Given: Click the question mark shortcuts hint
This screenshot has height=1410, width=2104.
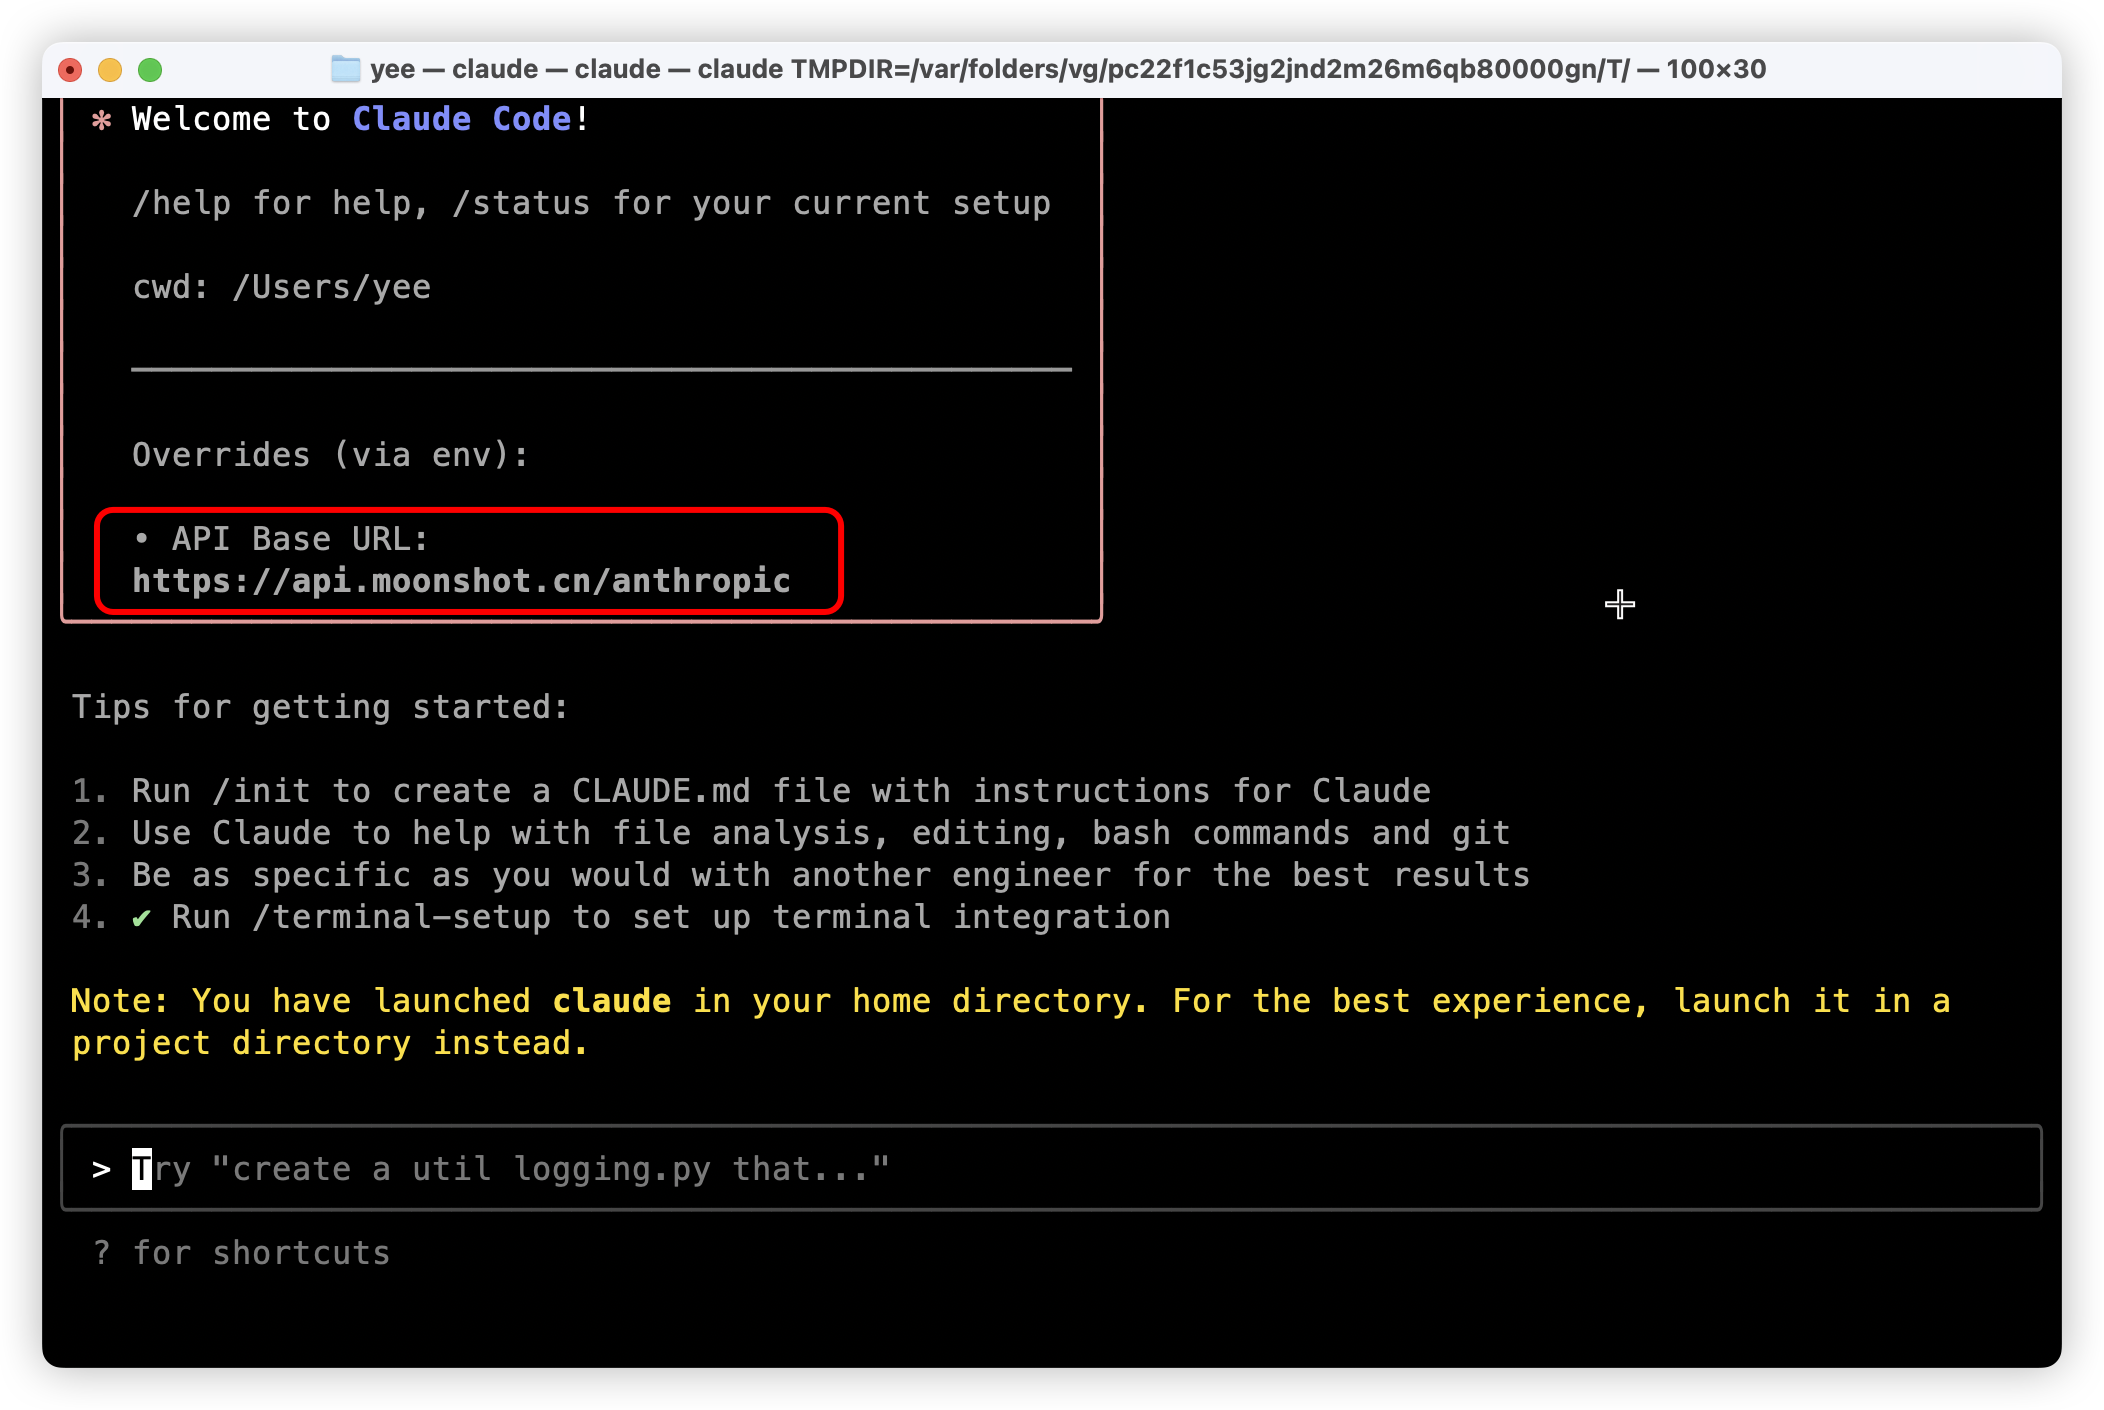Looking at the screenshot, I should (101, 1252).
